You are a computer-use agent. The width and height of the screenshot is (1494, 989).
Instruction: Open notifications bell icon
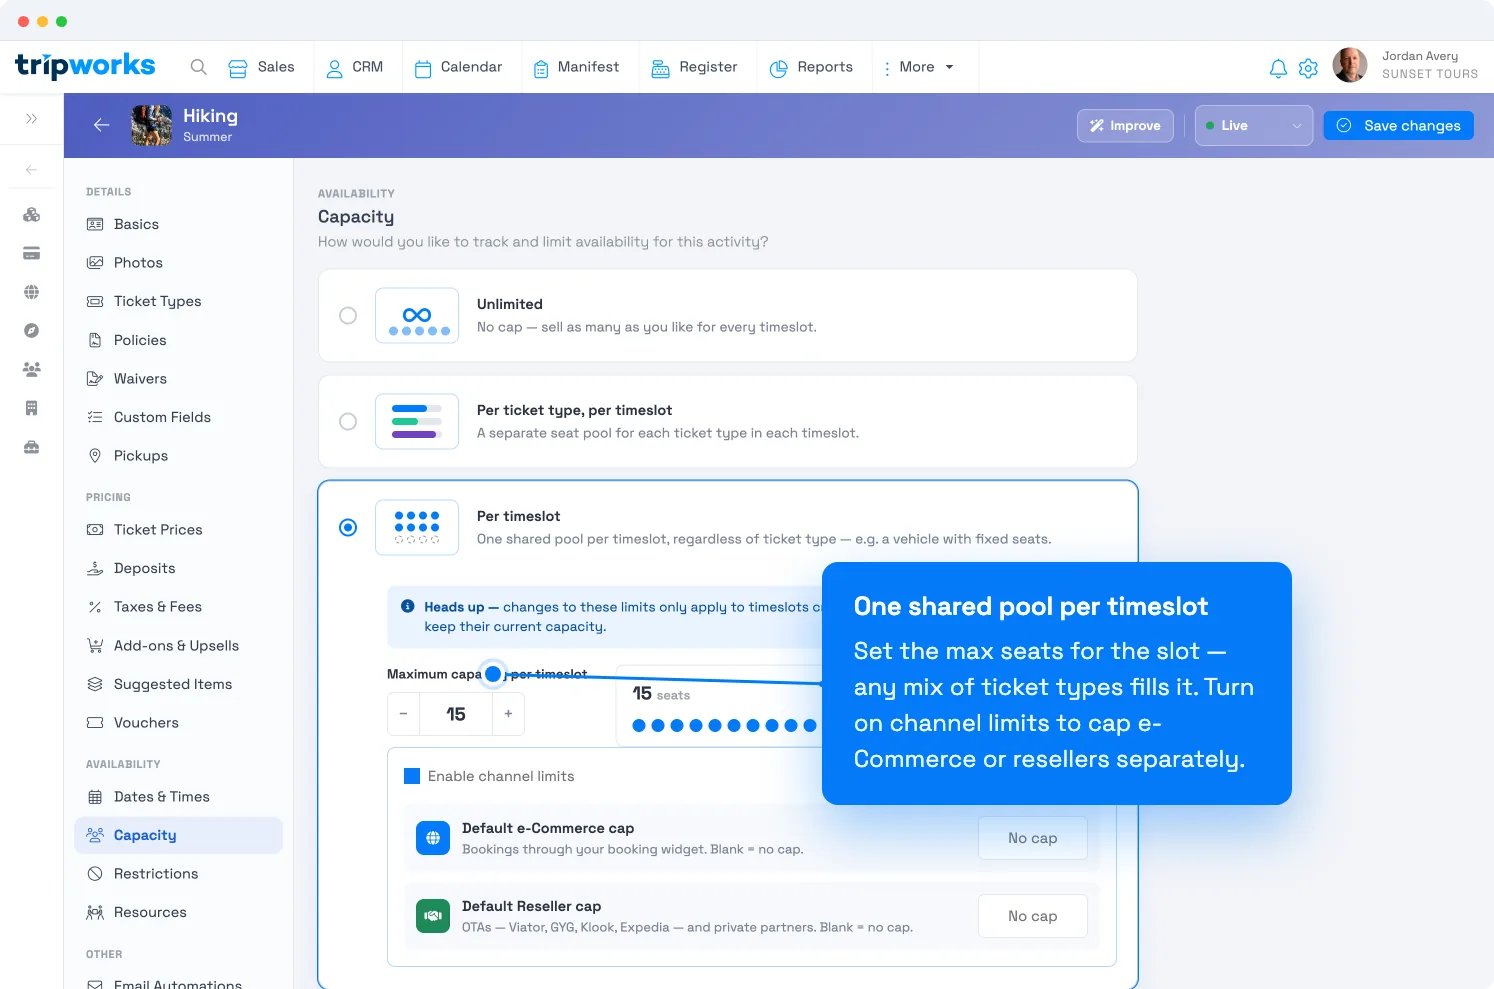1278,68
